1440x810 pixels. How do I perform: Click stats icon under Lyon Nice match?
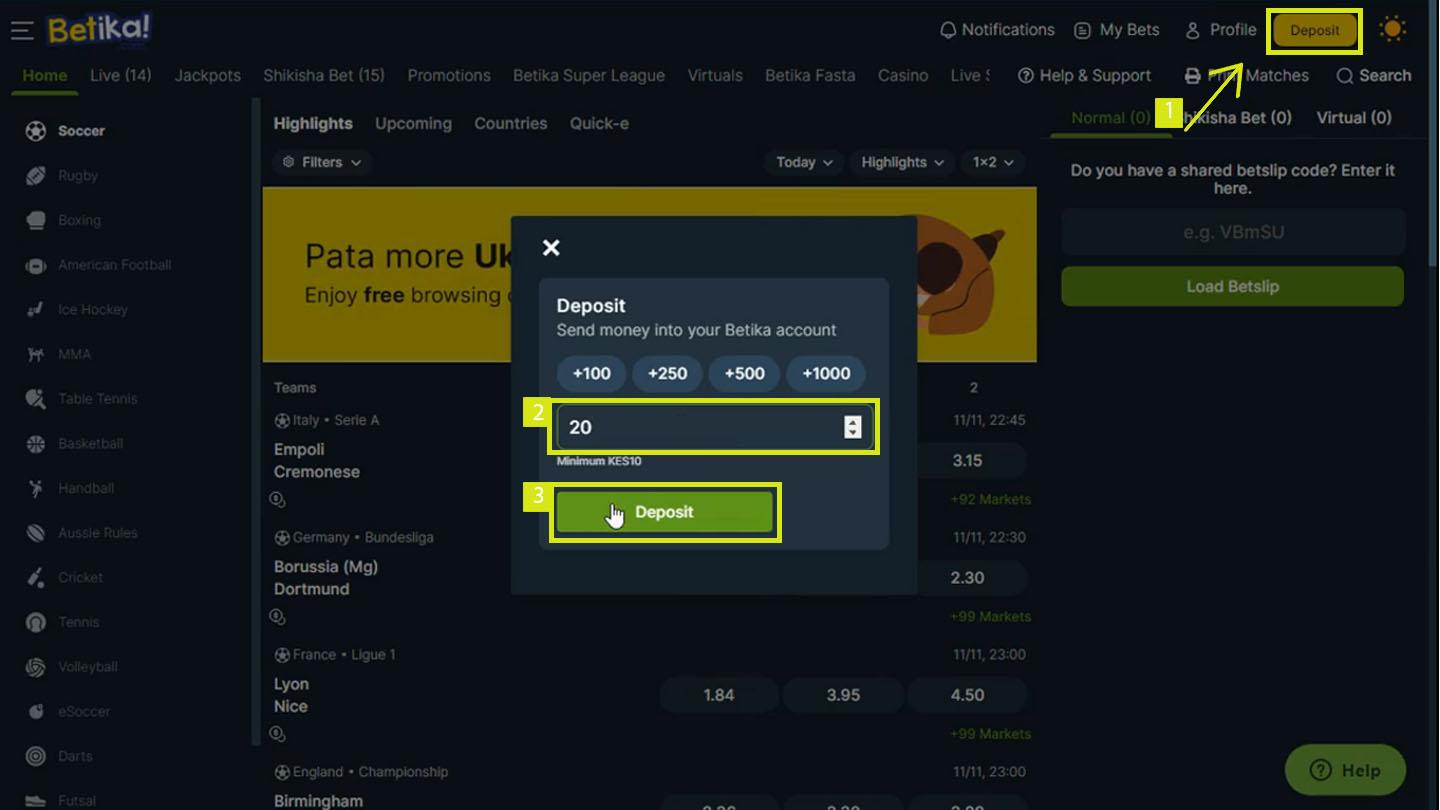pyautogui.click(x=278, y=734)
